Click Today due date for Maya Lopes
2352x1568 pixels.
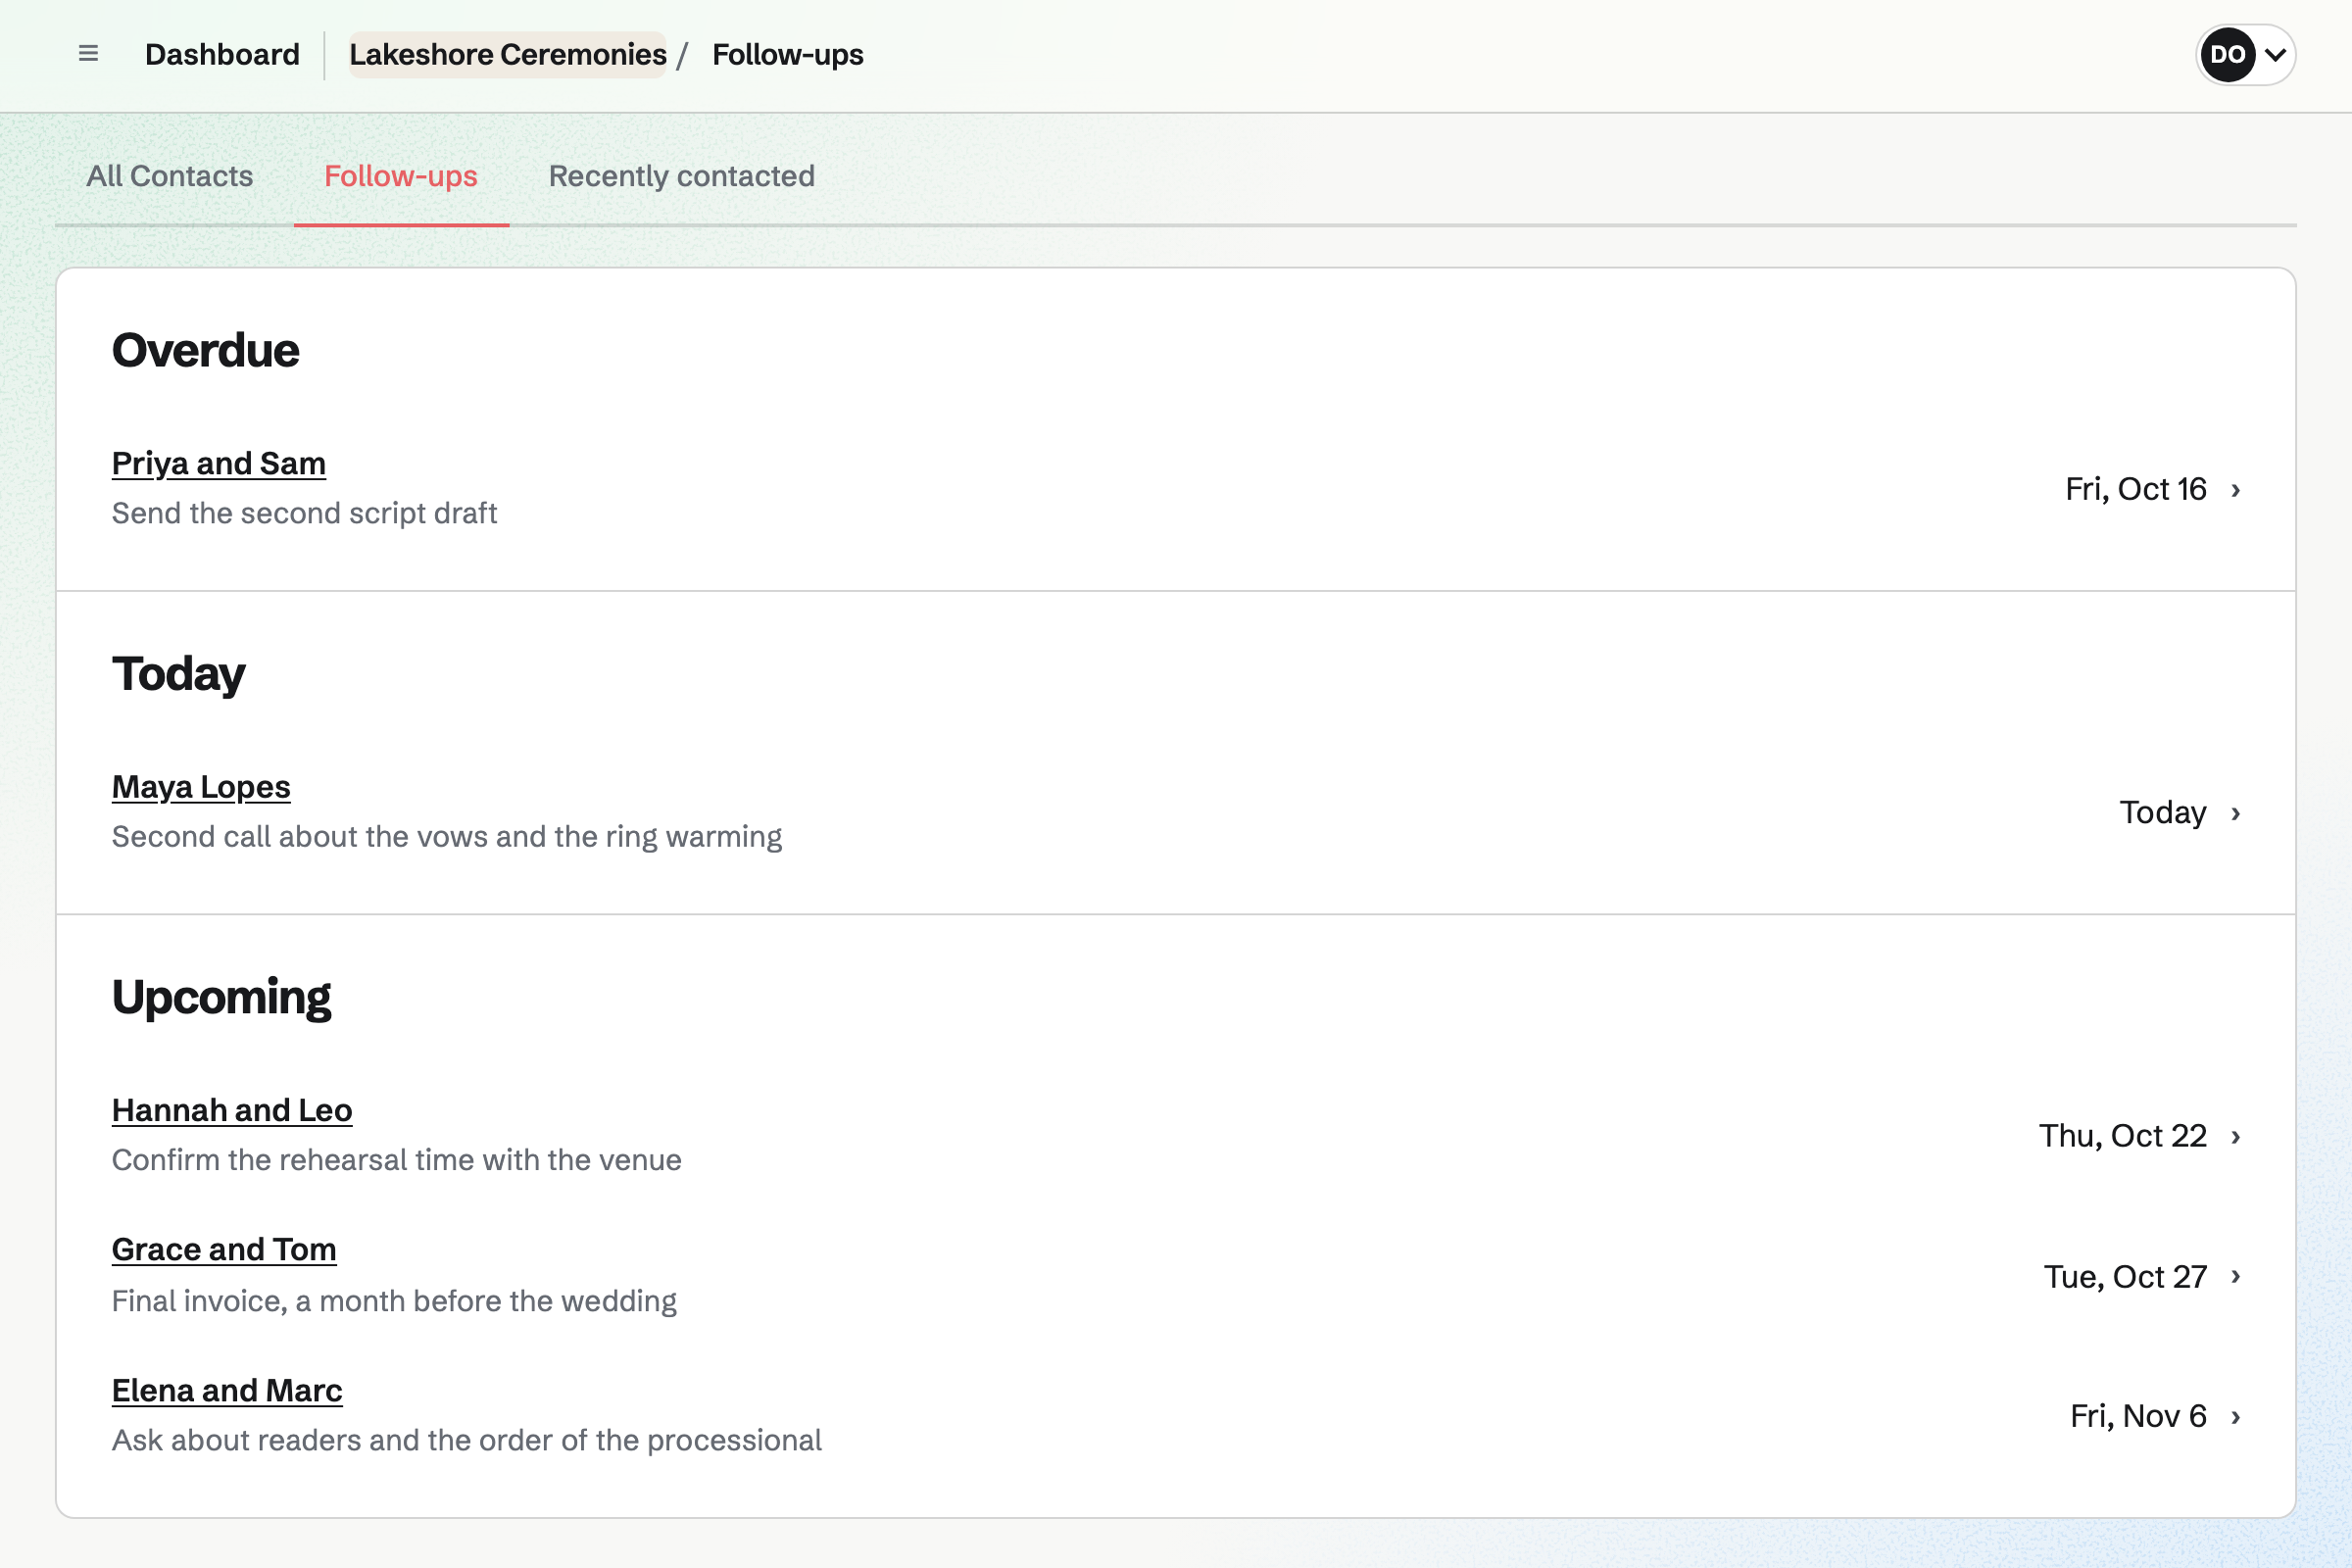click(x=2163, y=813)
